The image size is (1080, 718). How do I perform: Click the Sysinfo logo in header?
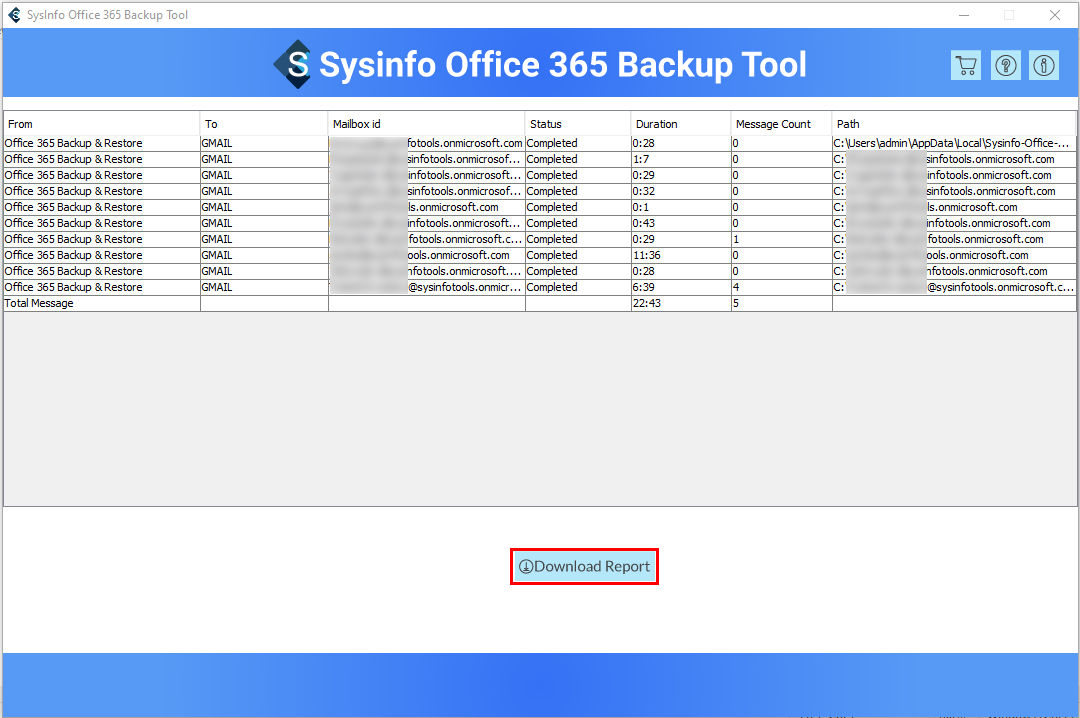pos(293,65)
